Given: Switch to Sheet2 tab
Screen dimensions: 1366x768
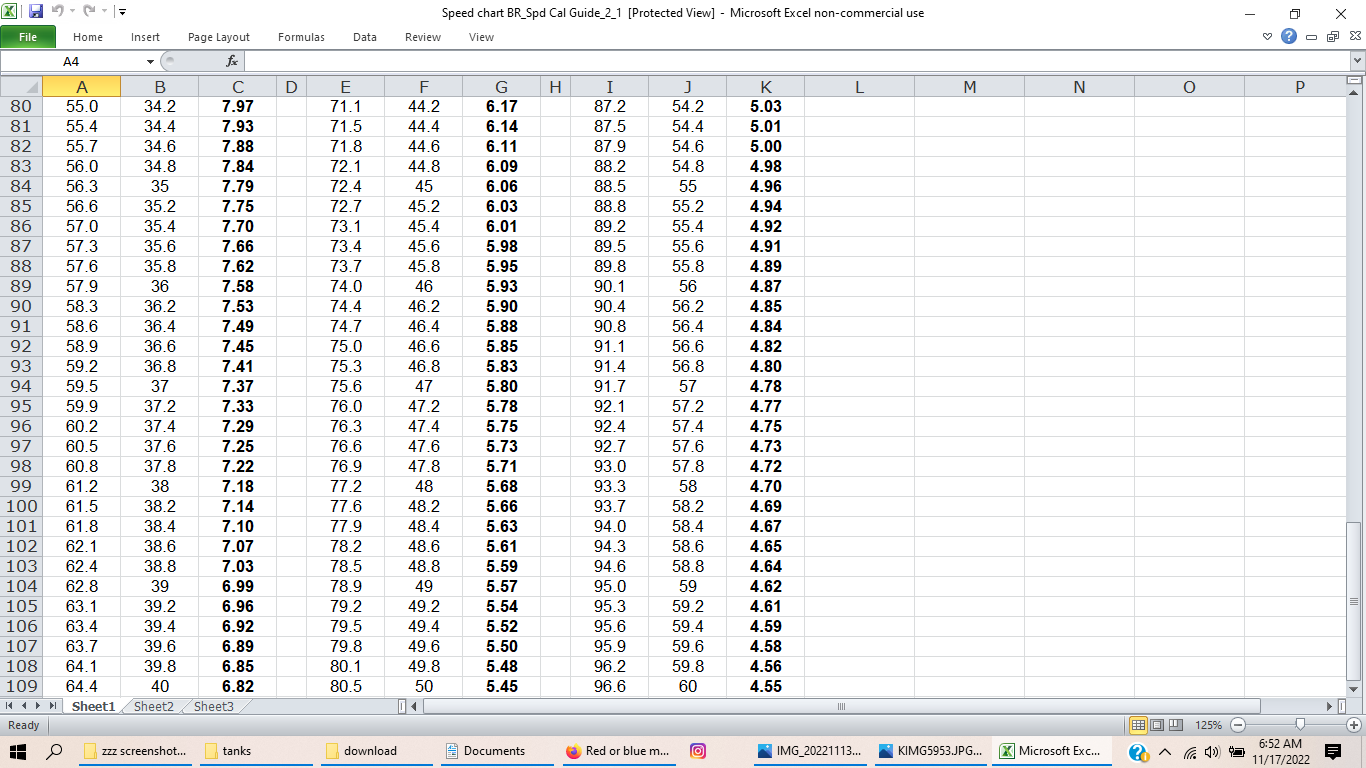Looking at the screenshot, I should tap(154, 706).
